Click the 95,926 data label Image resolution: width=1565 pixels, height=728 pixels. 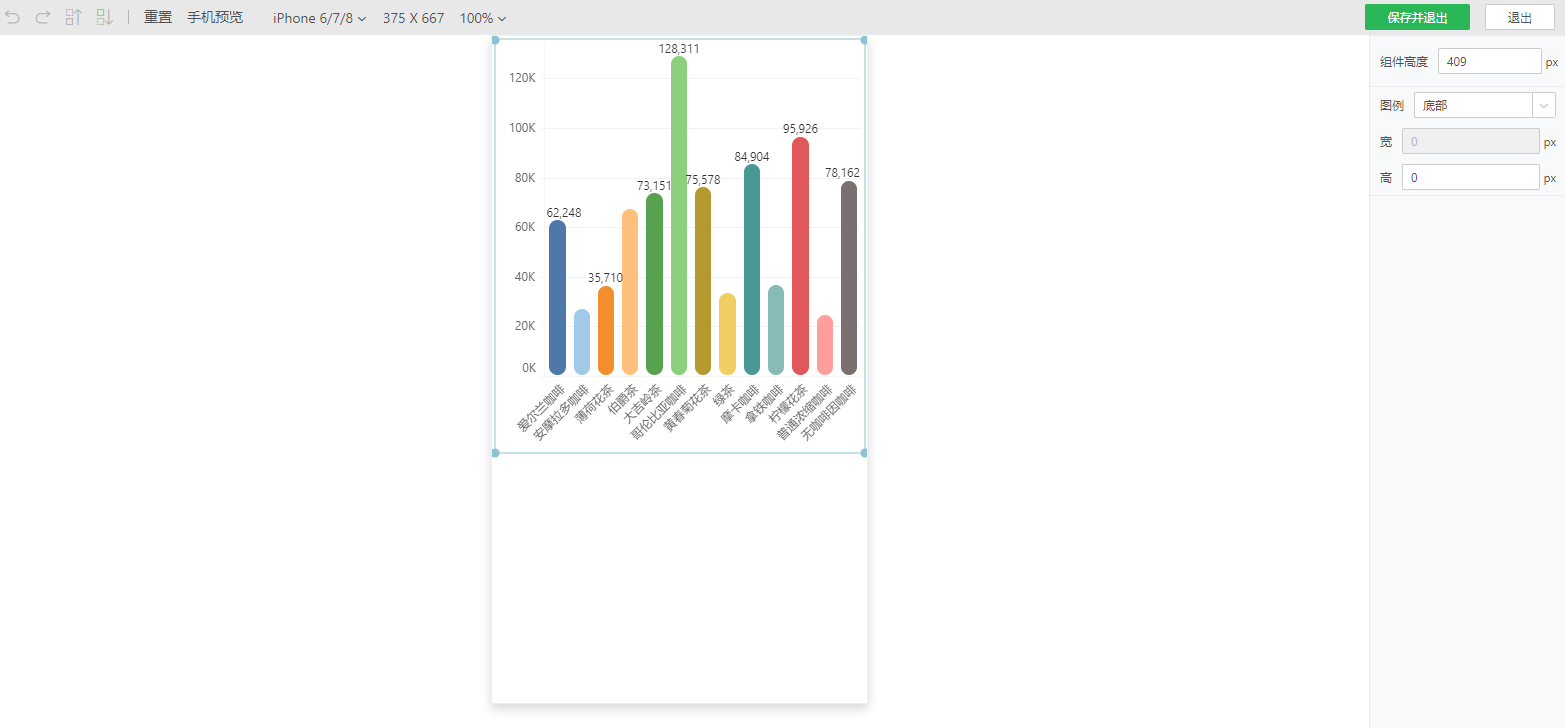coord(800,129)
